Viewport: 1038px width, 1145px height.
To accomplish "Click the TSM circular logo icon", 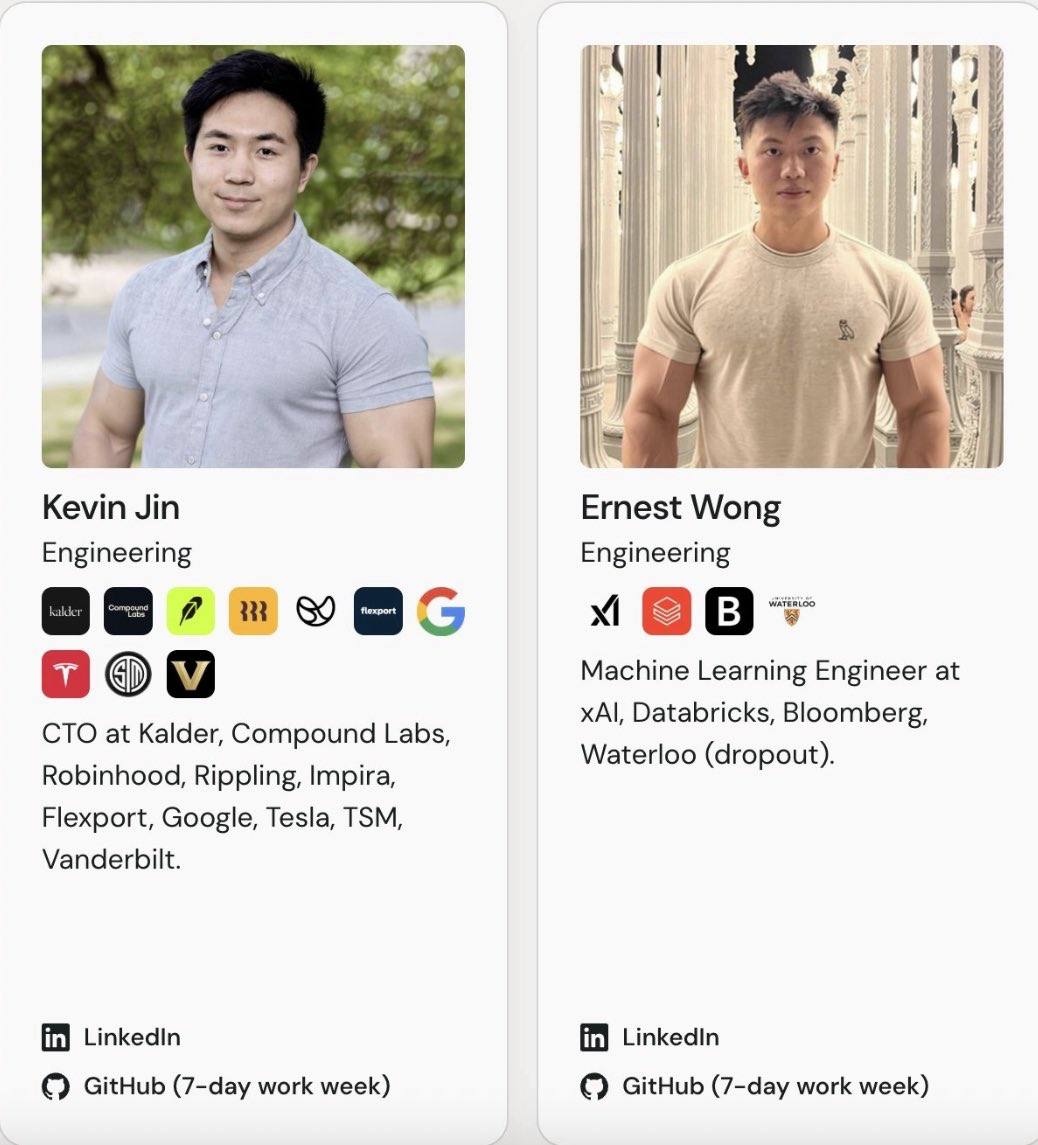I will point(128,674).
